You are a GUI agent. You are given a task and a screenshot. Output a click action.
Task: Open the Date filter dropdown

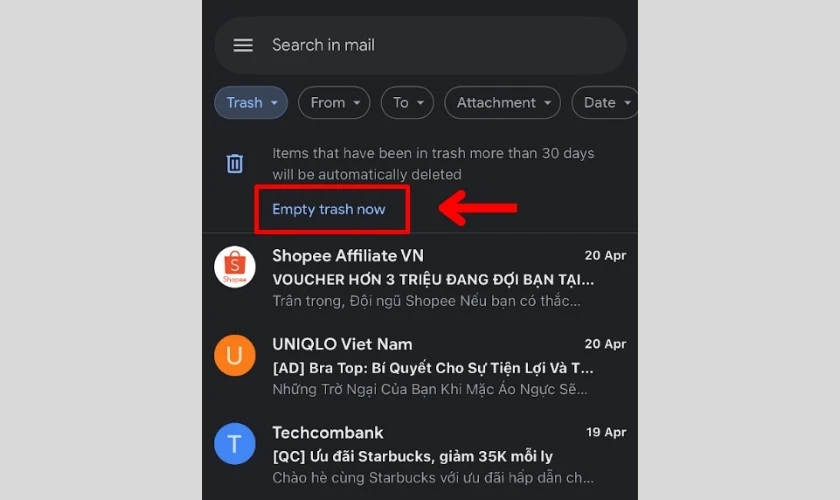coord(605,102)
